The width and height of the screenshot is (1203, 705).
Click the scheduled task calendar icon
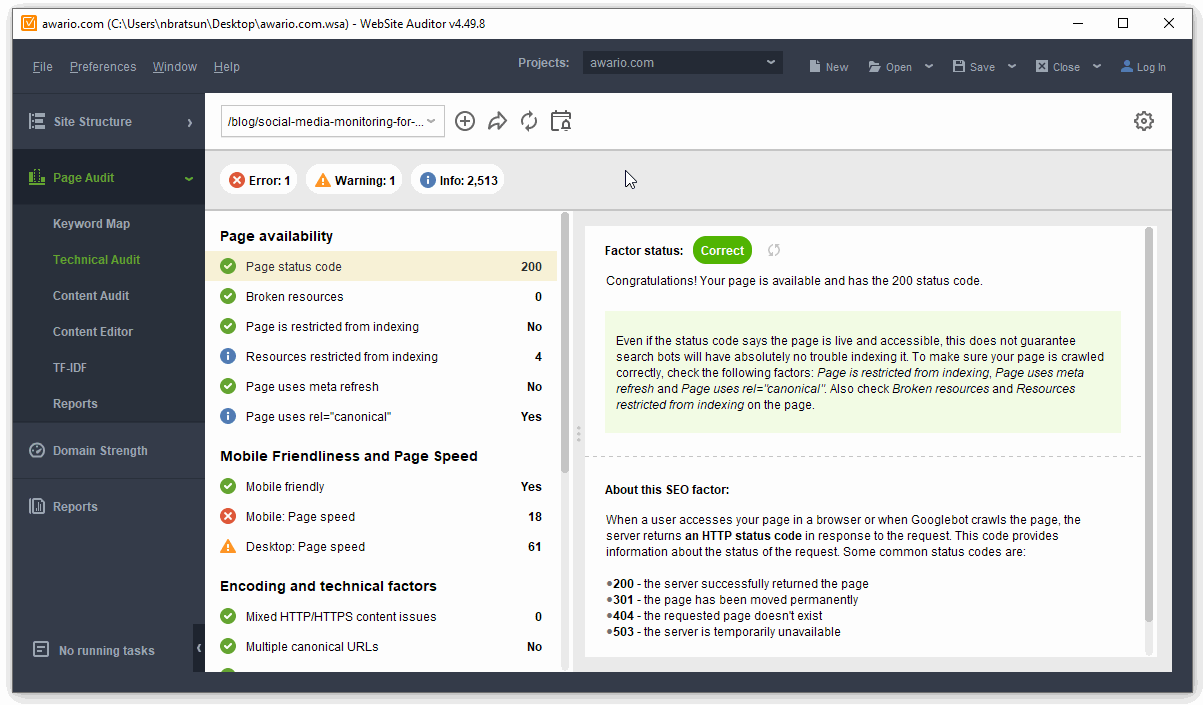(x=561, y=121)
